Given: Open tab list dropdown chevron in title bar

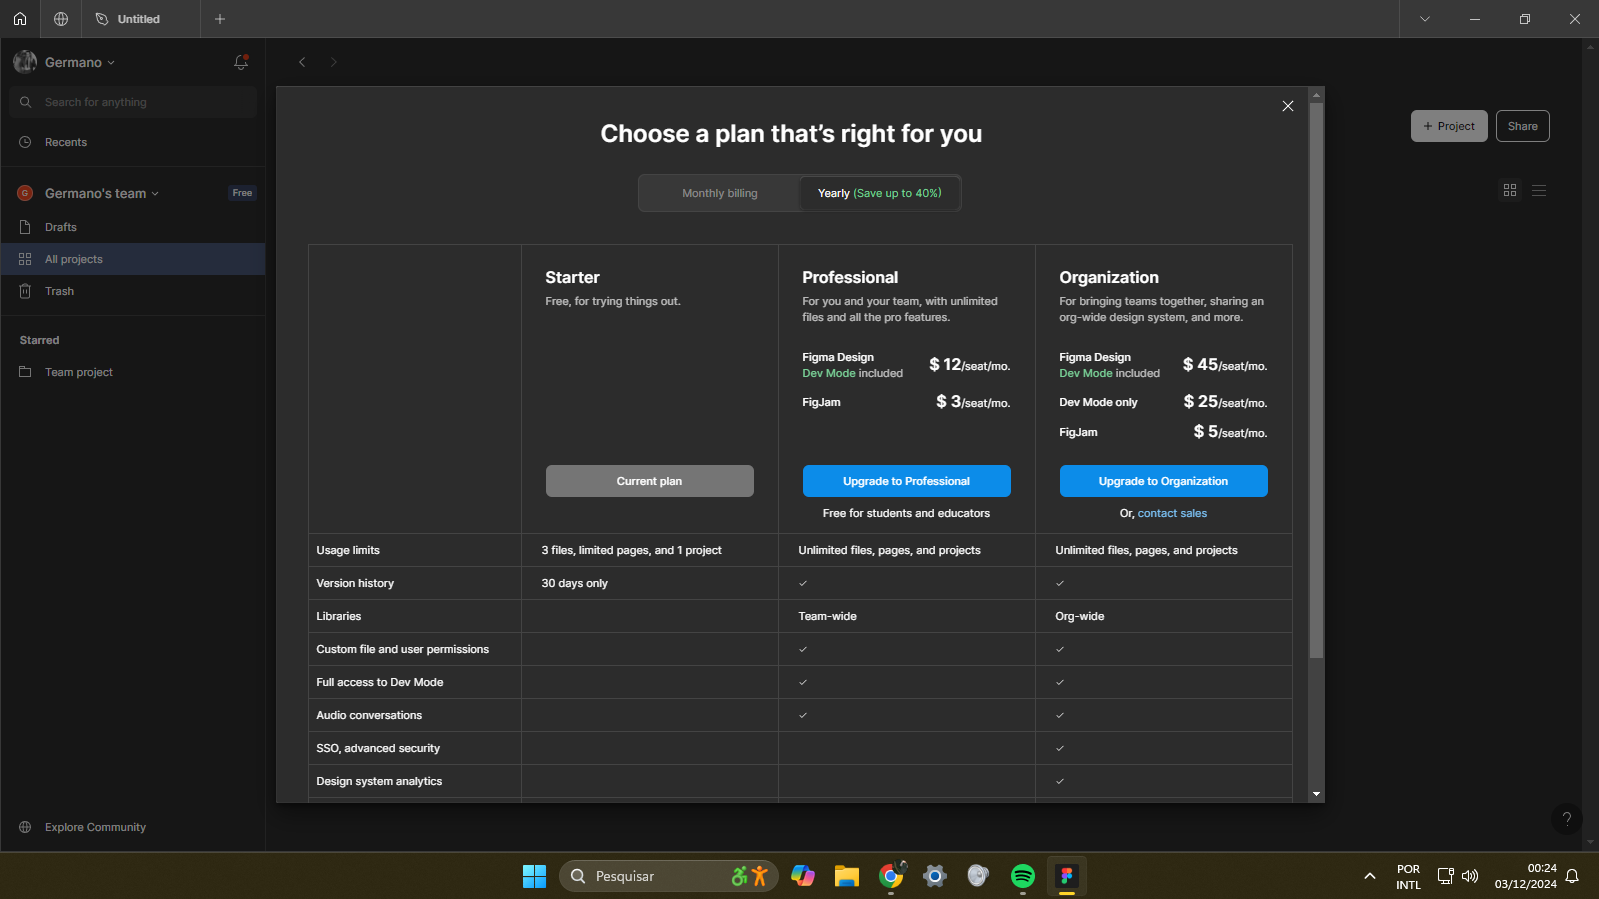Looking at the screenshot, I should [x=1425, y=19].
